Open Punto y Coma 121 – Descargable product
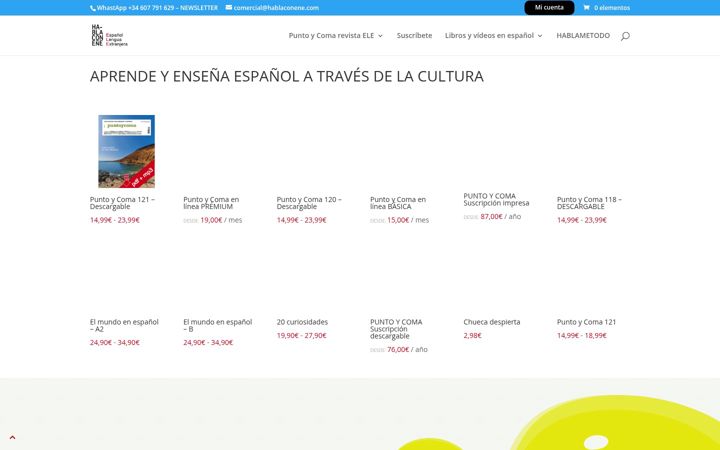720x450 pixels. point(122,203)
